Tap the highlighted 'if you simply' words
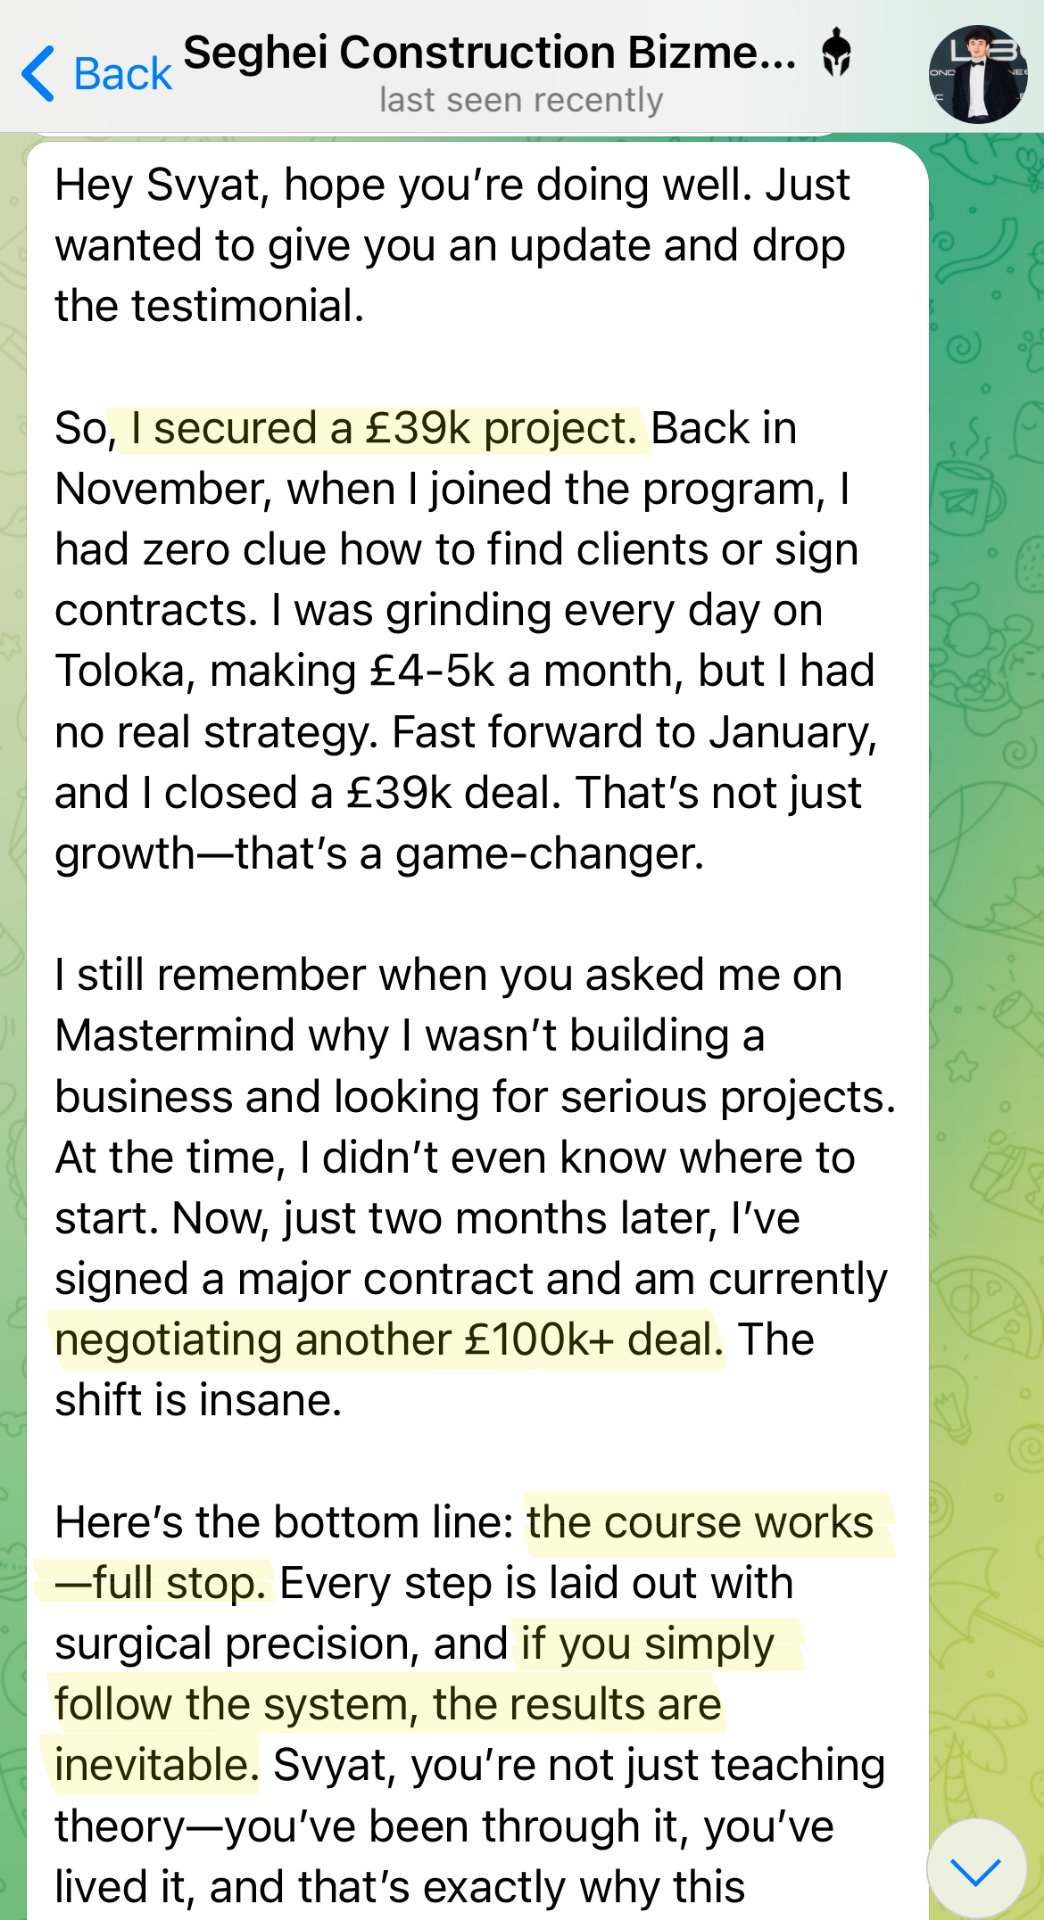The image size is (1044, 1920). (648, 1645)
